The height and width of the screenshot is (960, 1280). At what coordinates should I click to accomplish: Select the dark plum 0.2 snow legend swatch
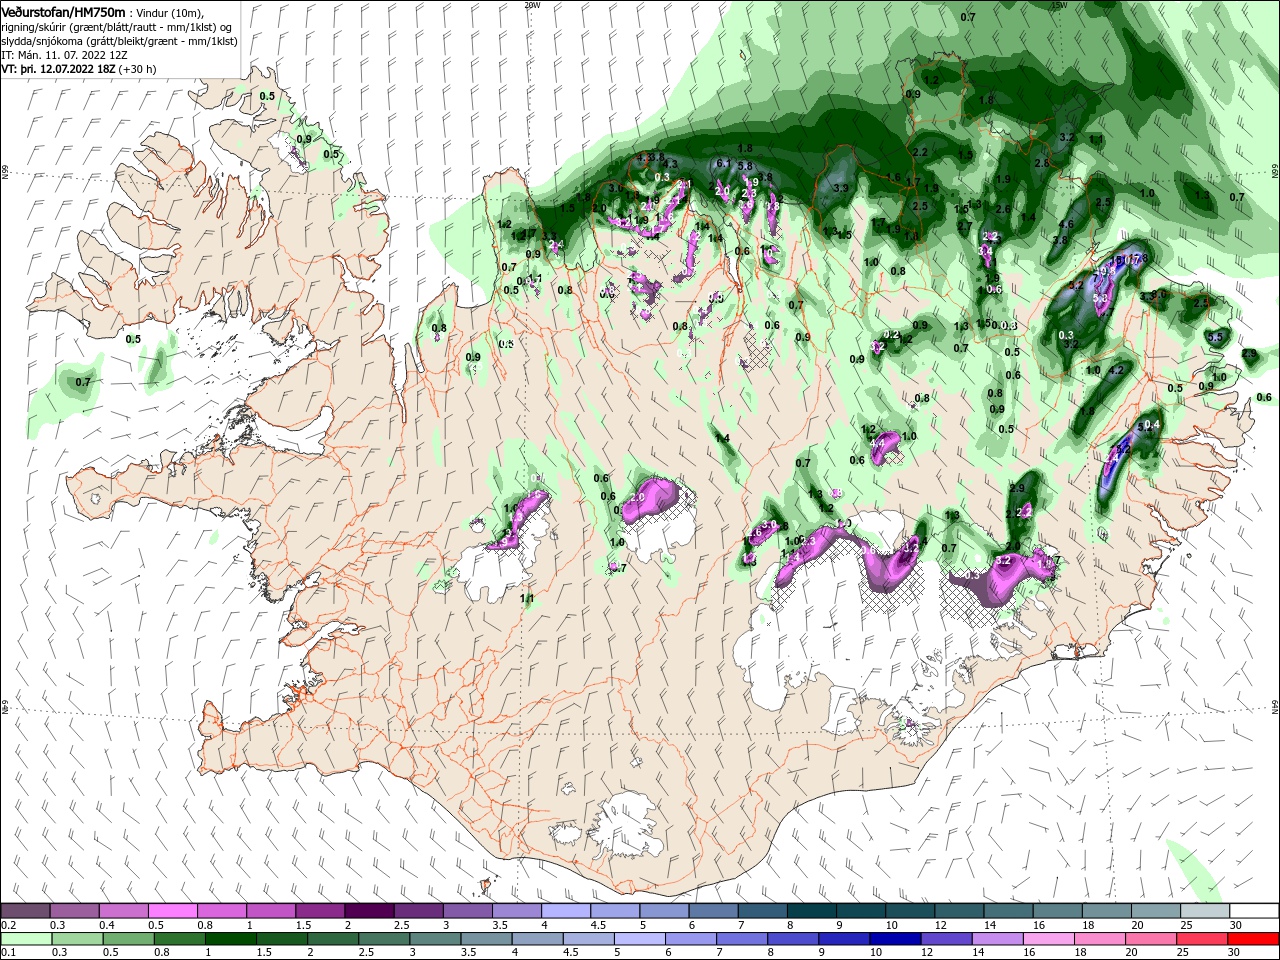(x=25, y=911)
